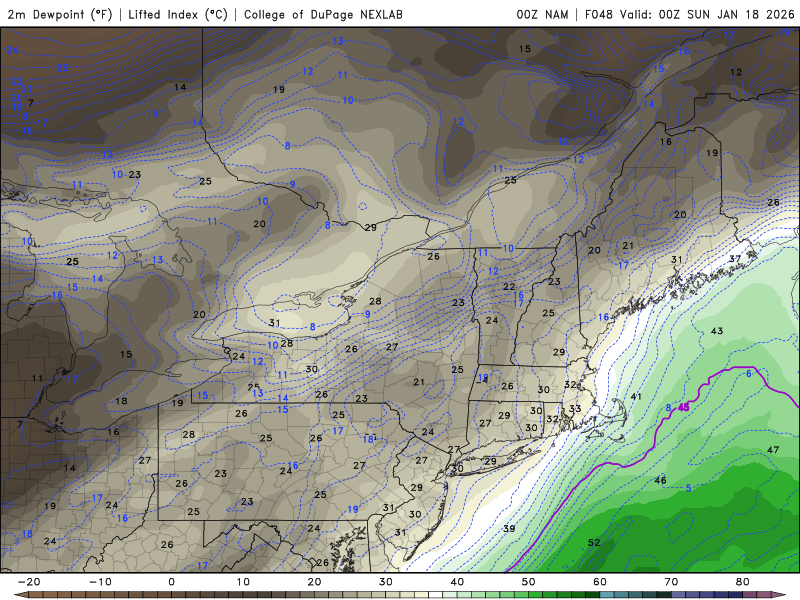Click the blue "23" contour label

(62, 68)
